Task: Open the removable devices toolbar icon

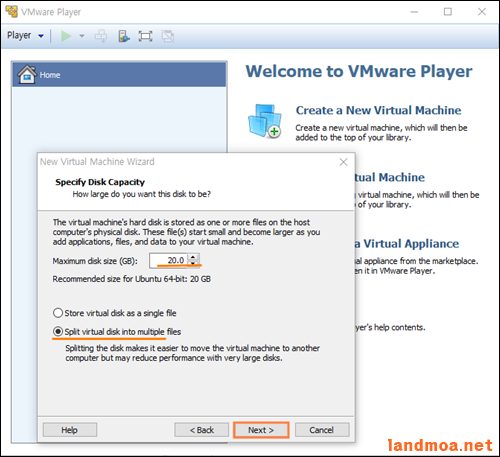Action: [124, 36]
